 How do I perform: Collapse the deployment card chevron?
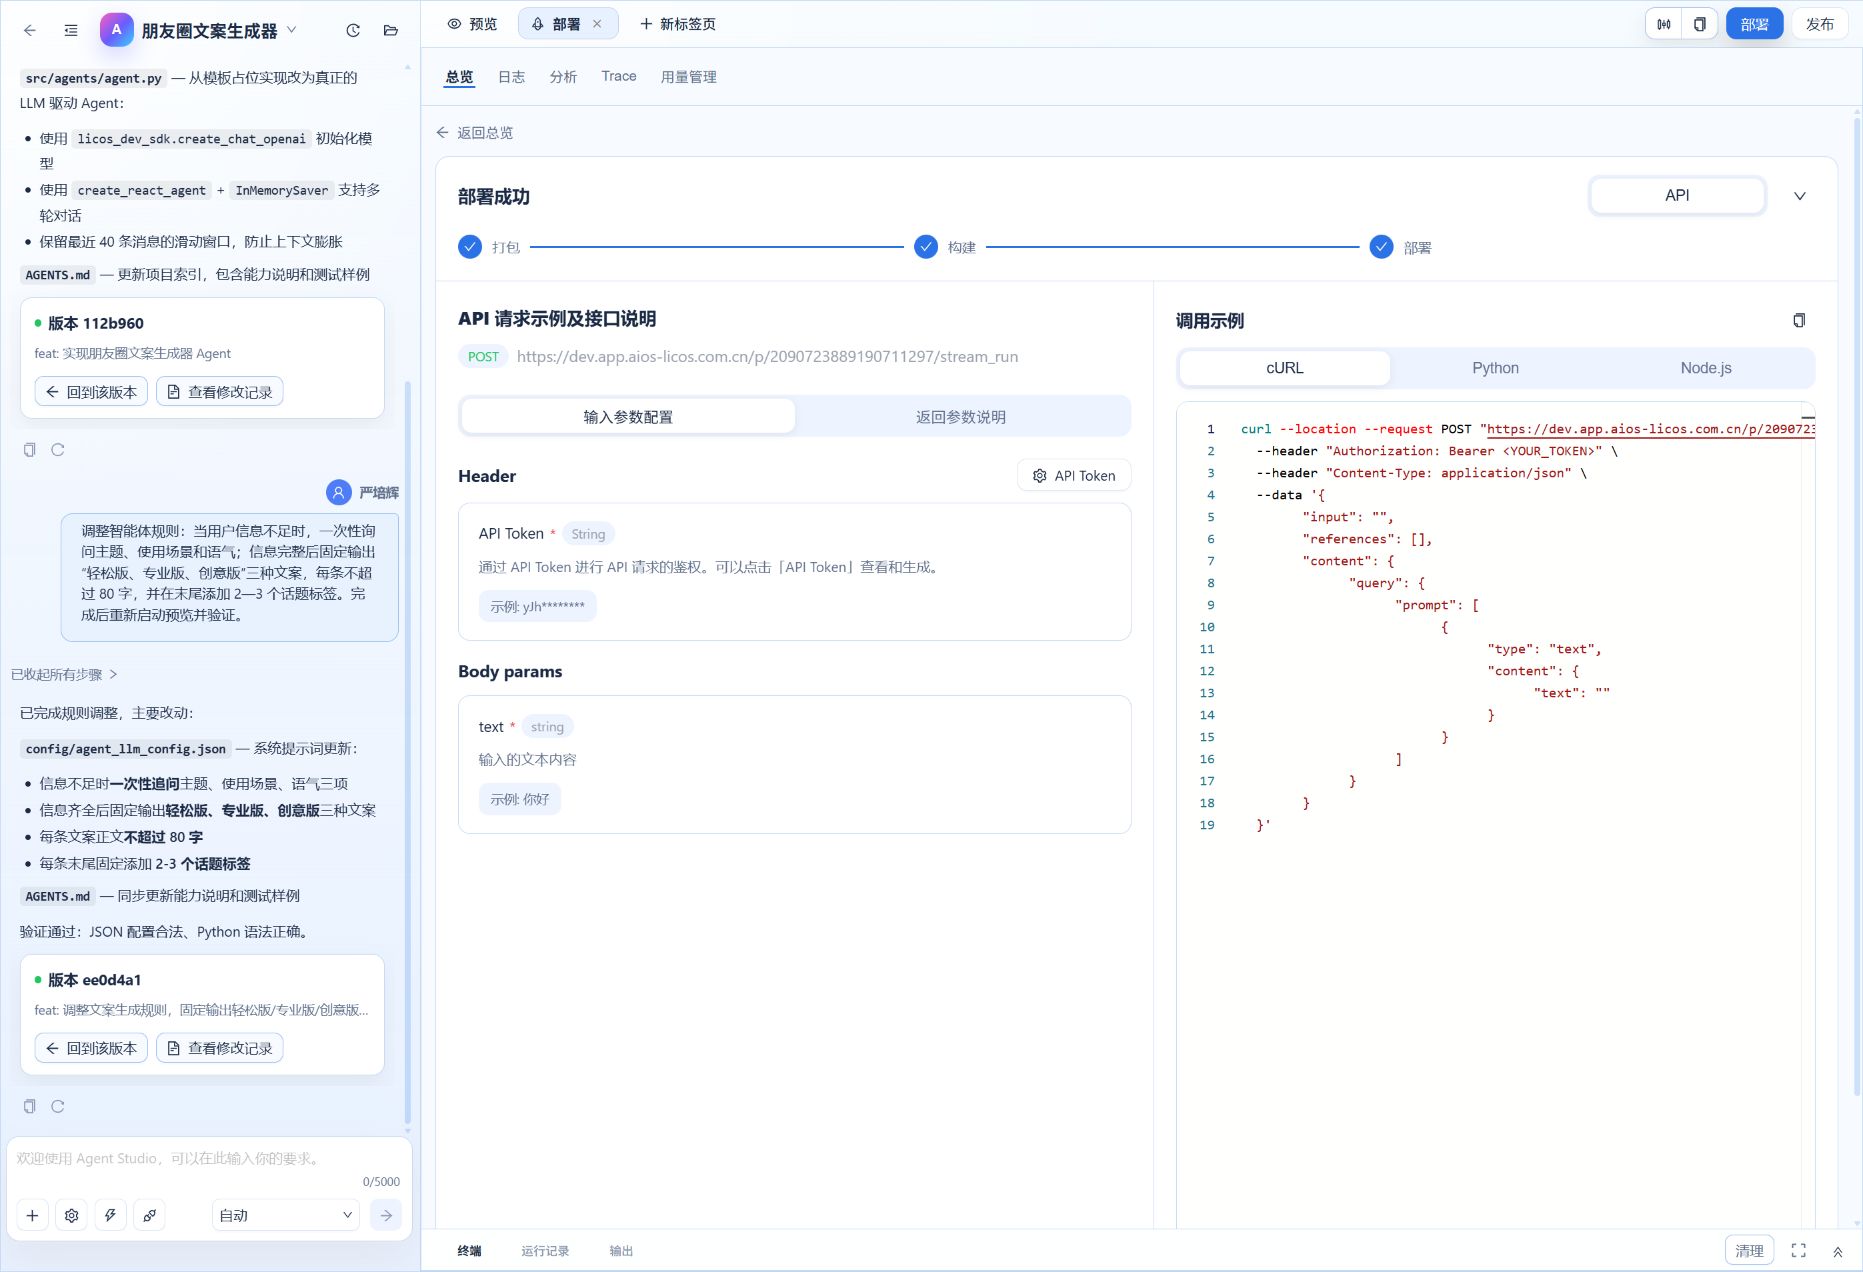point(1799,196)
